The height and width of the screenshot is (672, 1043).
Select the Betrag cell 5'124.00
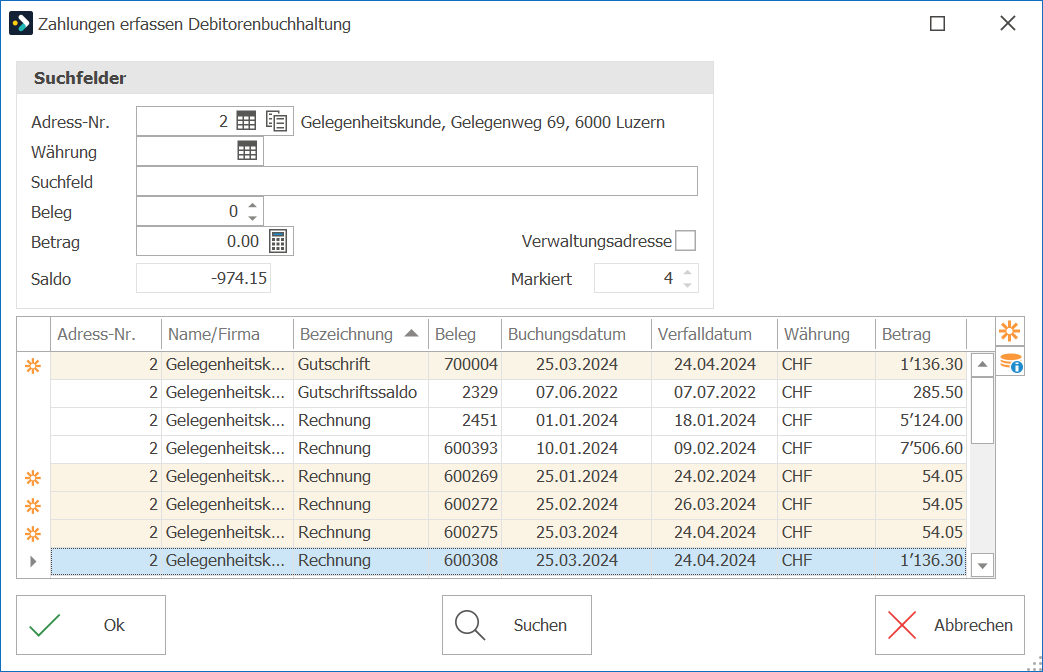coord(921,420)
